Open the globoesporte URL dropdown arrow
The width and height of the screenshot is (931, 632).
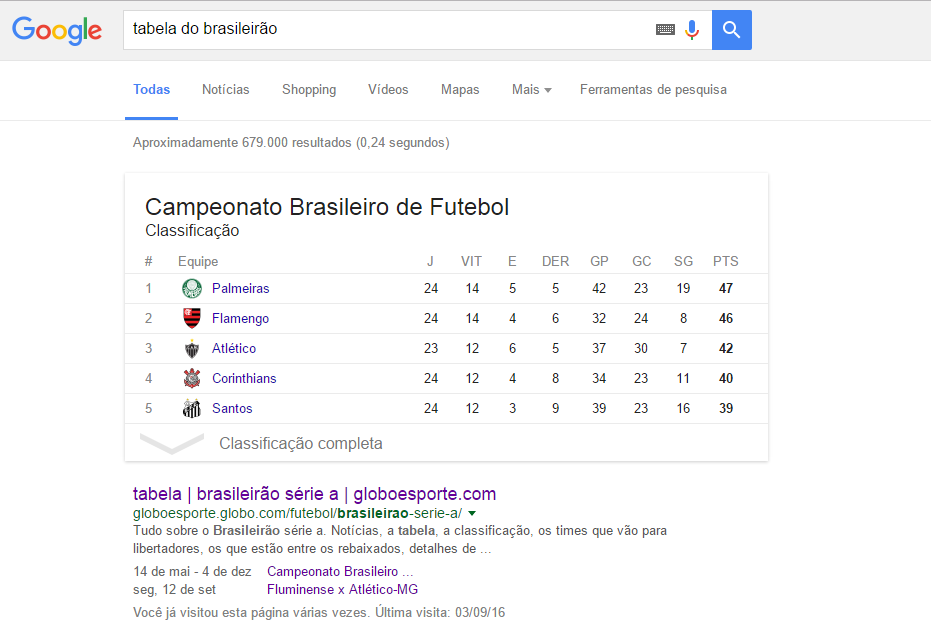point(472,513)
